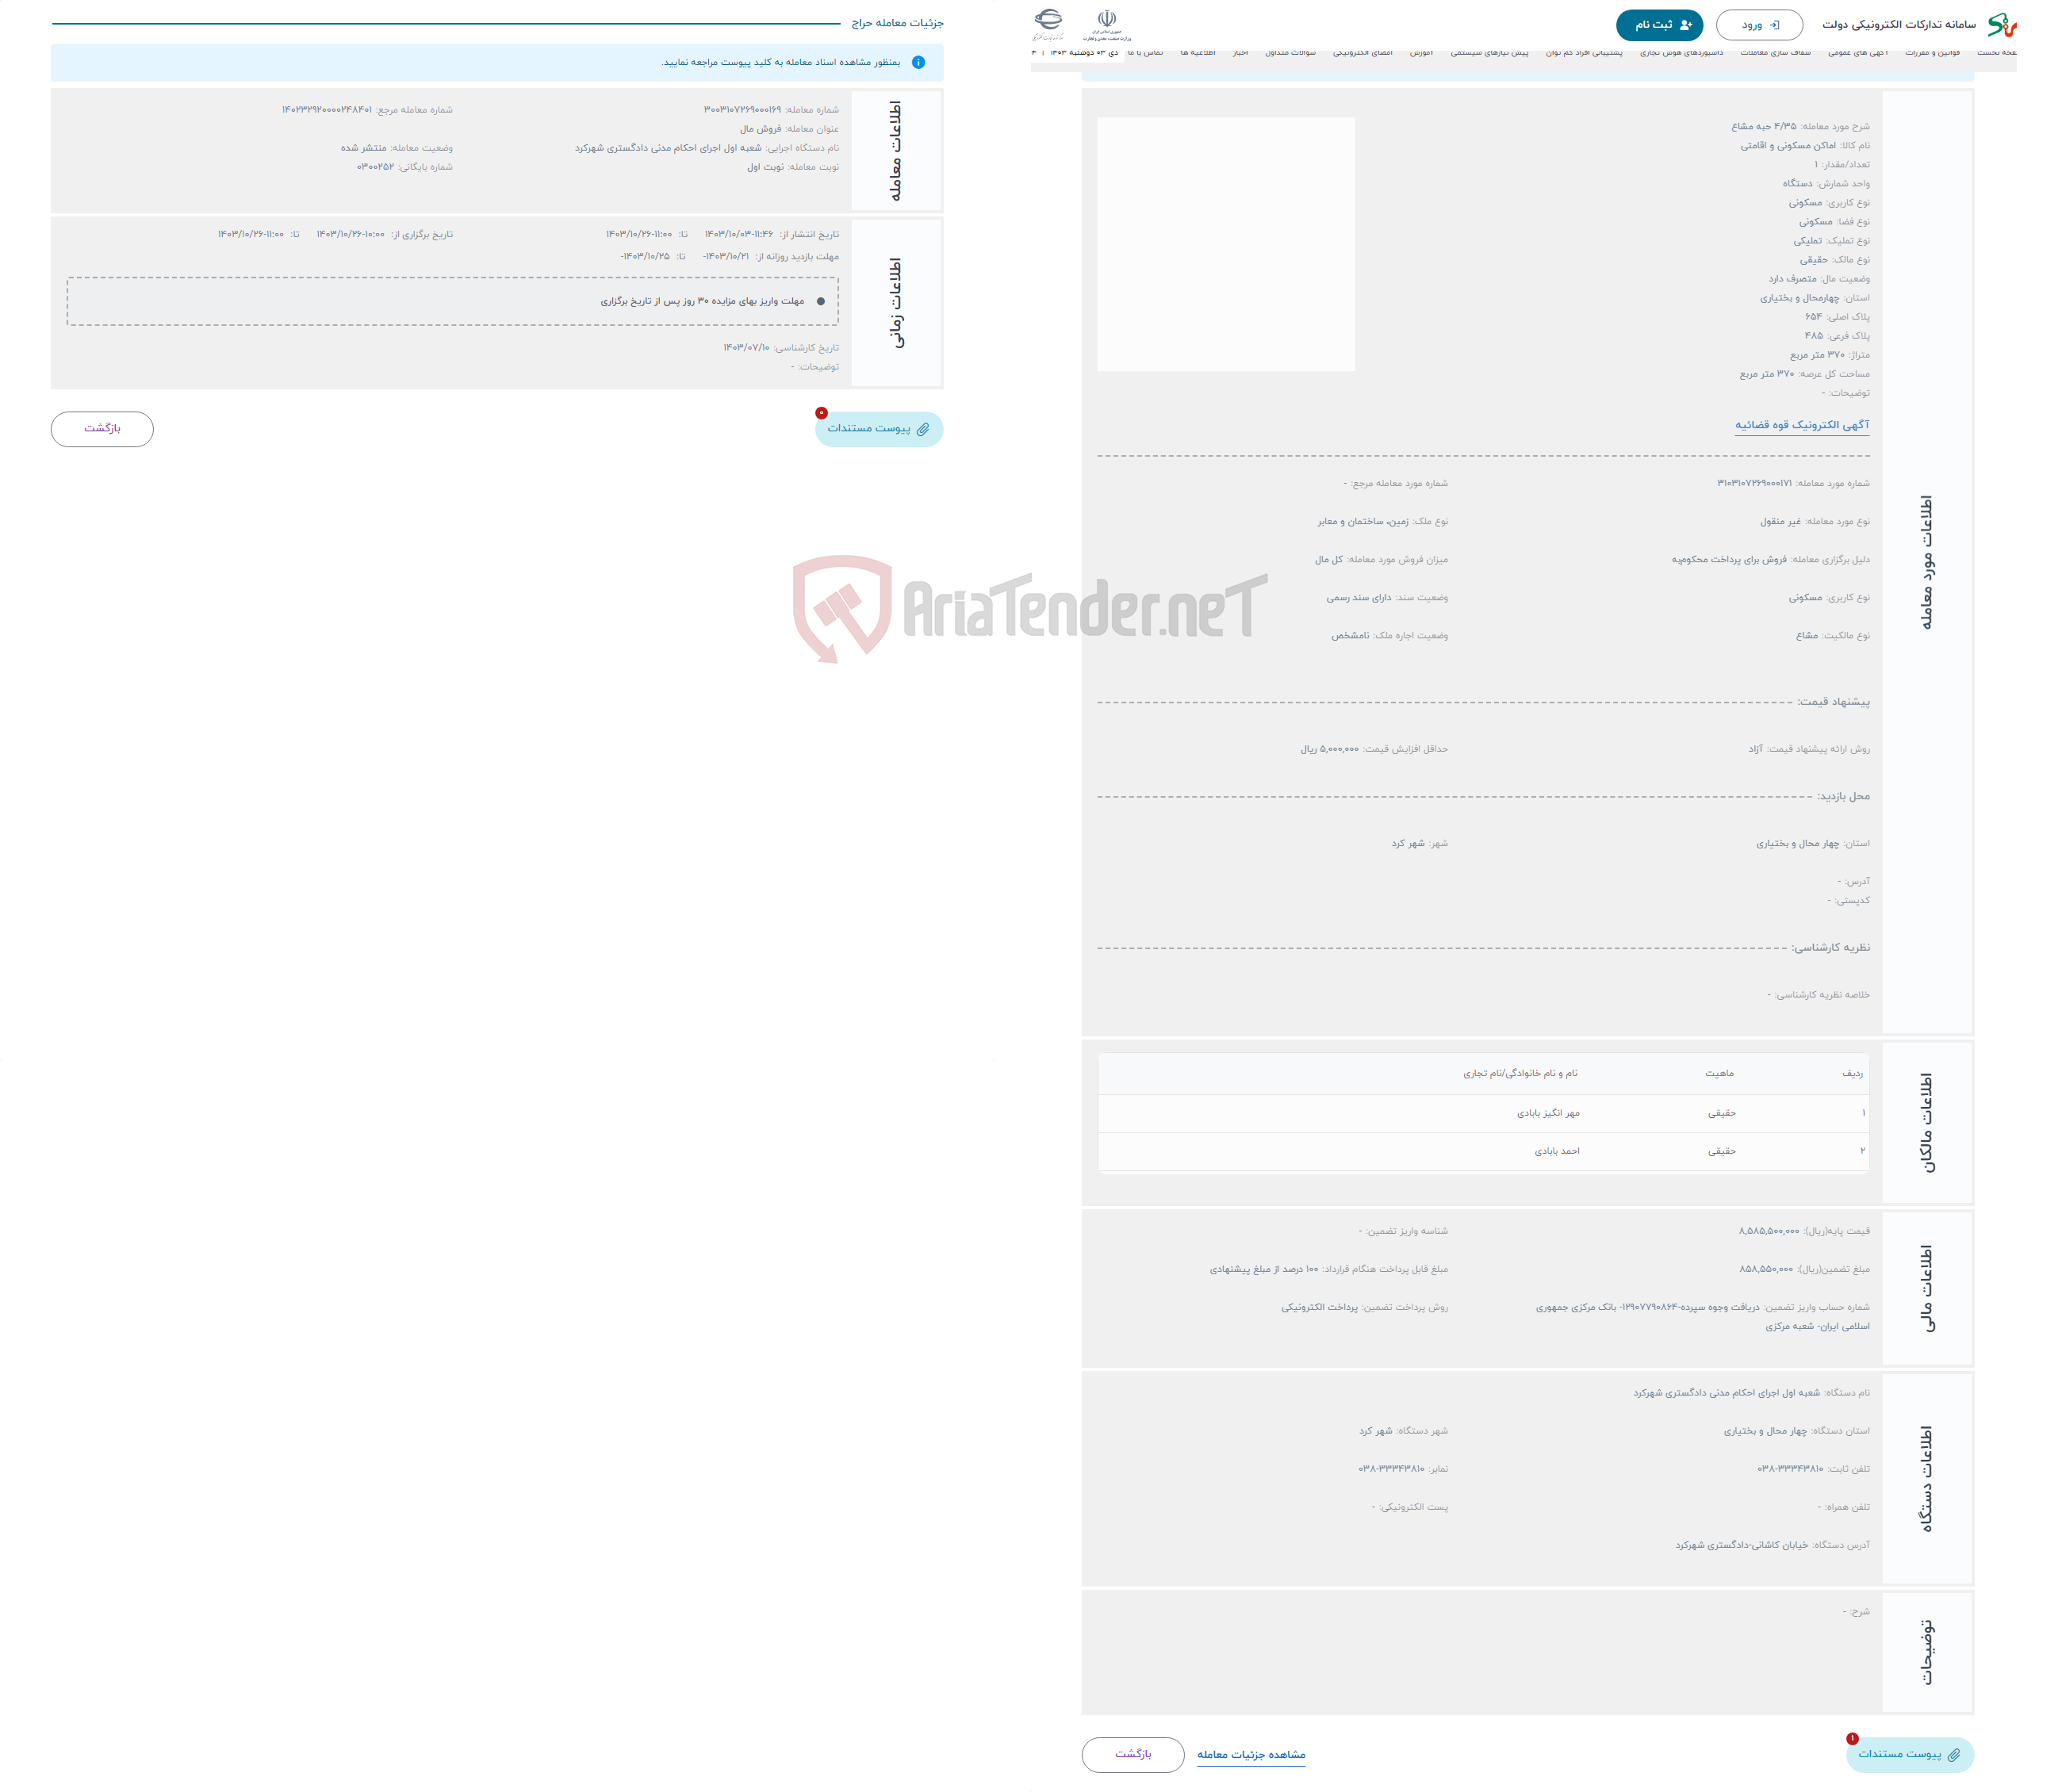The width and height of the screenshot is (2062, 1792).
Task: Click the بازگشت back button on left panel
Action: (100, 428)
